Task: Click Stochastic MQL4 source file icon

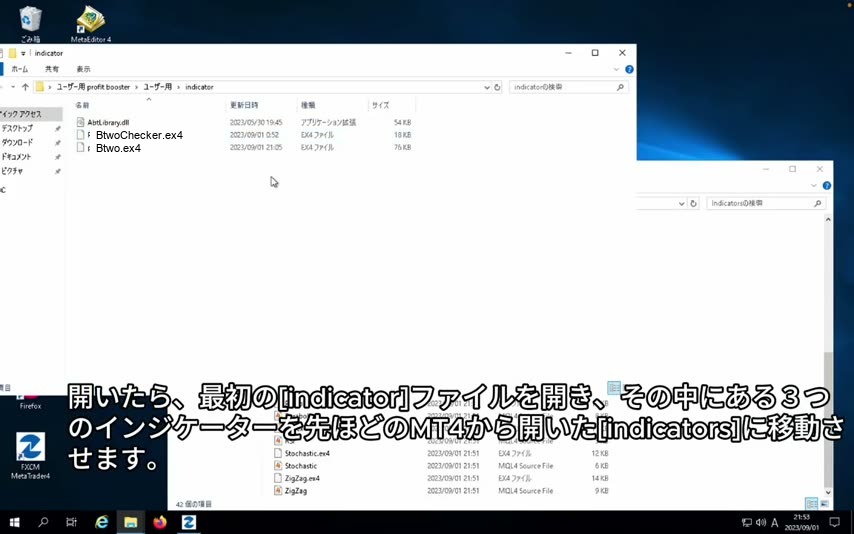Action: coord(278,465)
